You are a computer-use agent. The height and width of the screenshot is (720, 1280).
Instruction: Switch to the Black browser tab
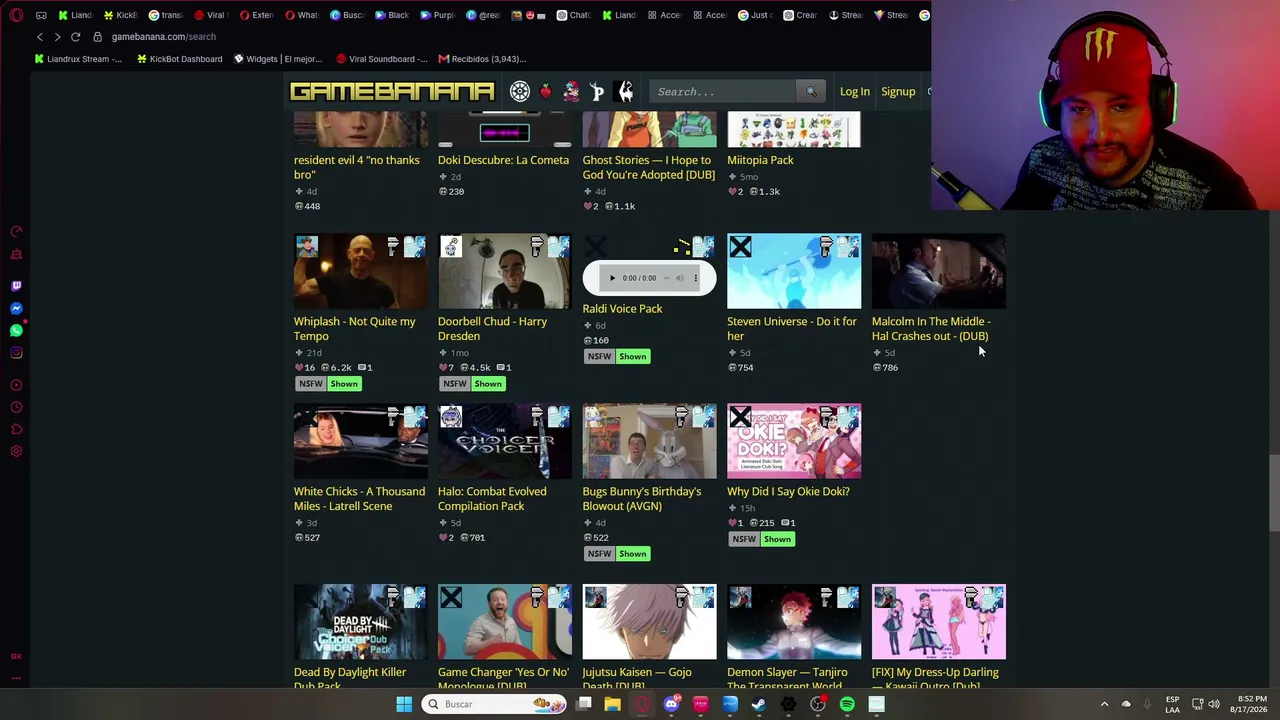coord(393,15)
